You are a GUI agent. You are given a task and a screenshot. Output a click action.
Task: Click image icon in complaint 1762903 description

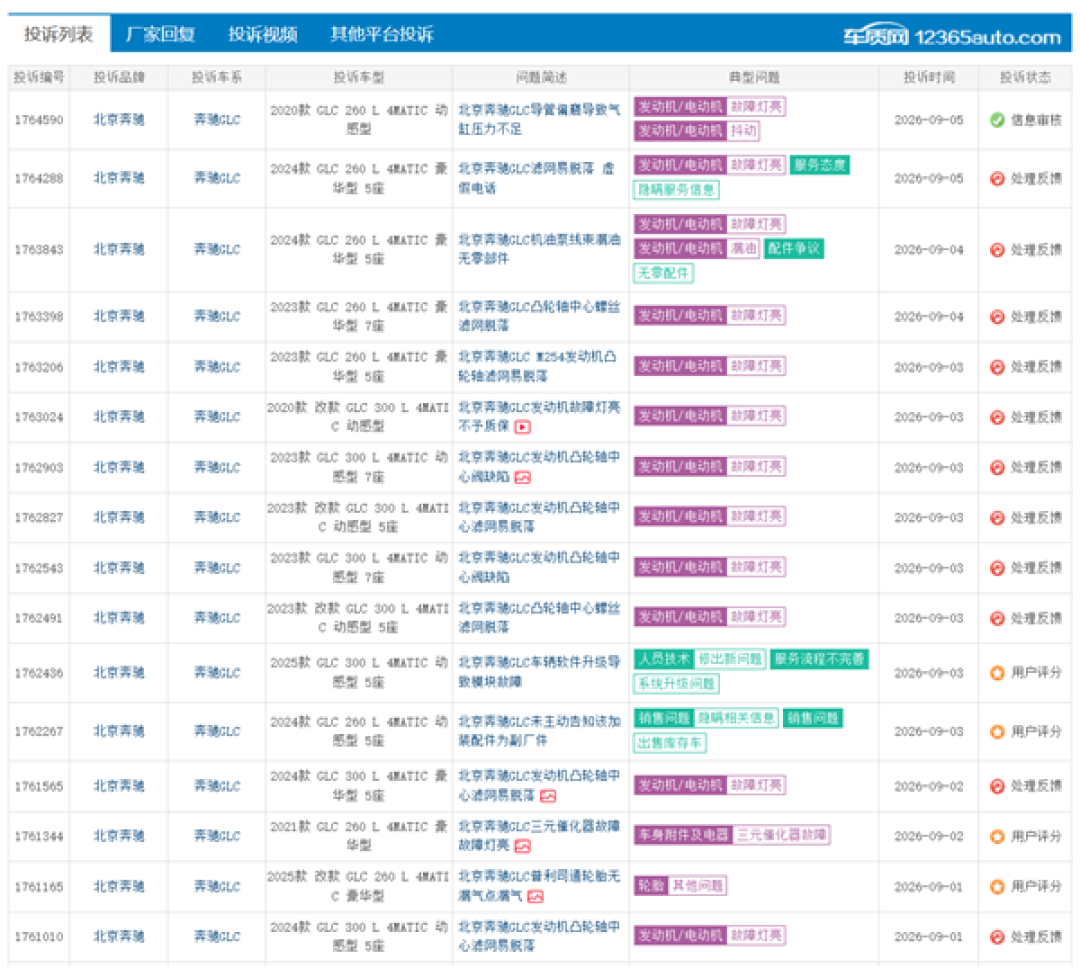pos(523,477)
